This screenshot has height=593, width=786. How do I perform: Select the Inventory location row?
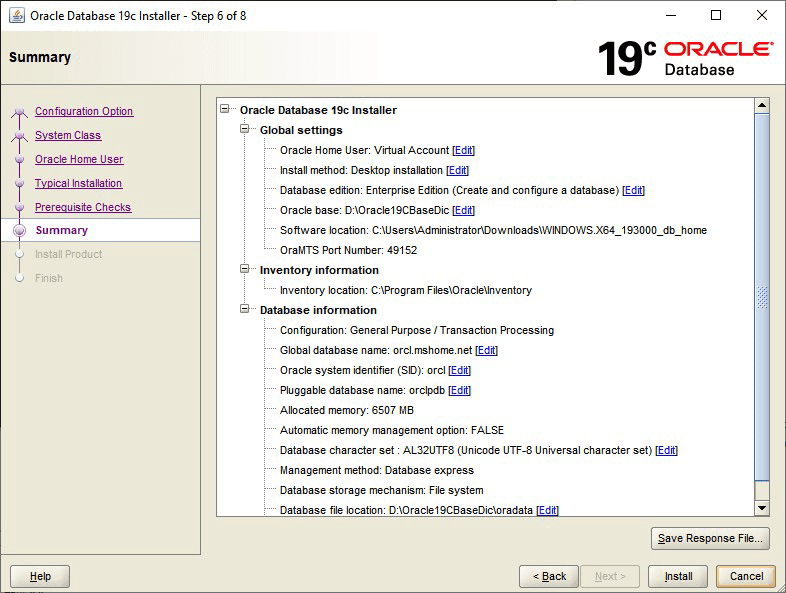(406, 290)
